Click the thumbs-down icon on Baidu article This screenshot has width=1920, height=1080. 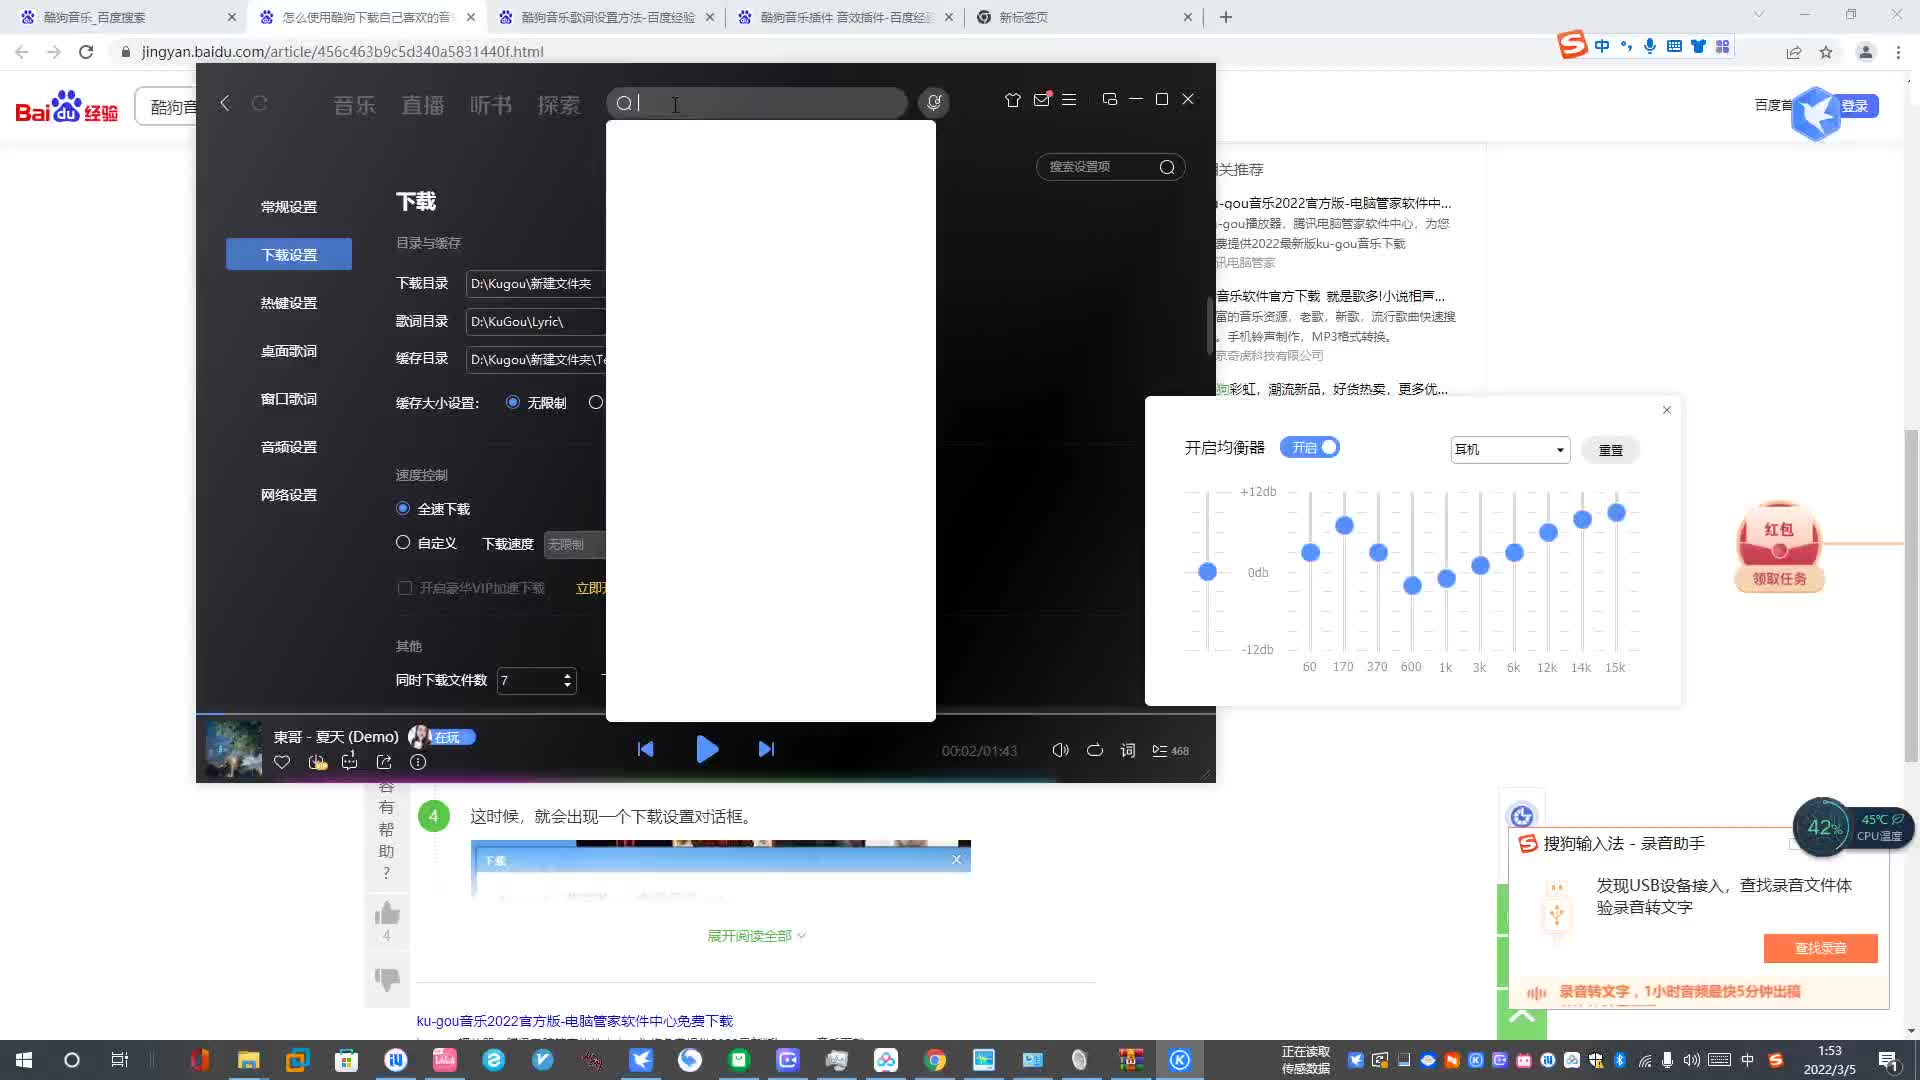click(x=387, y=978)
